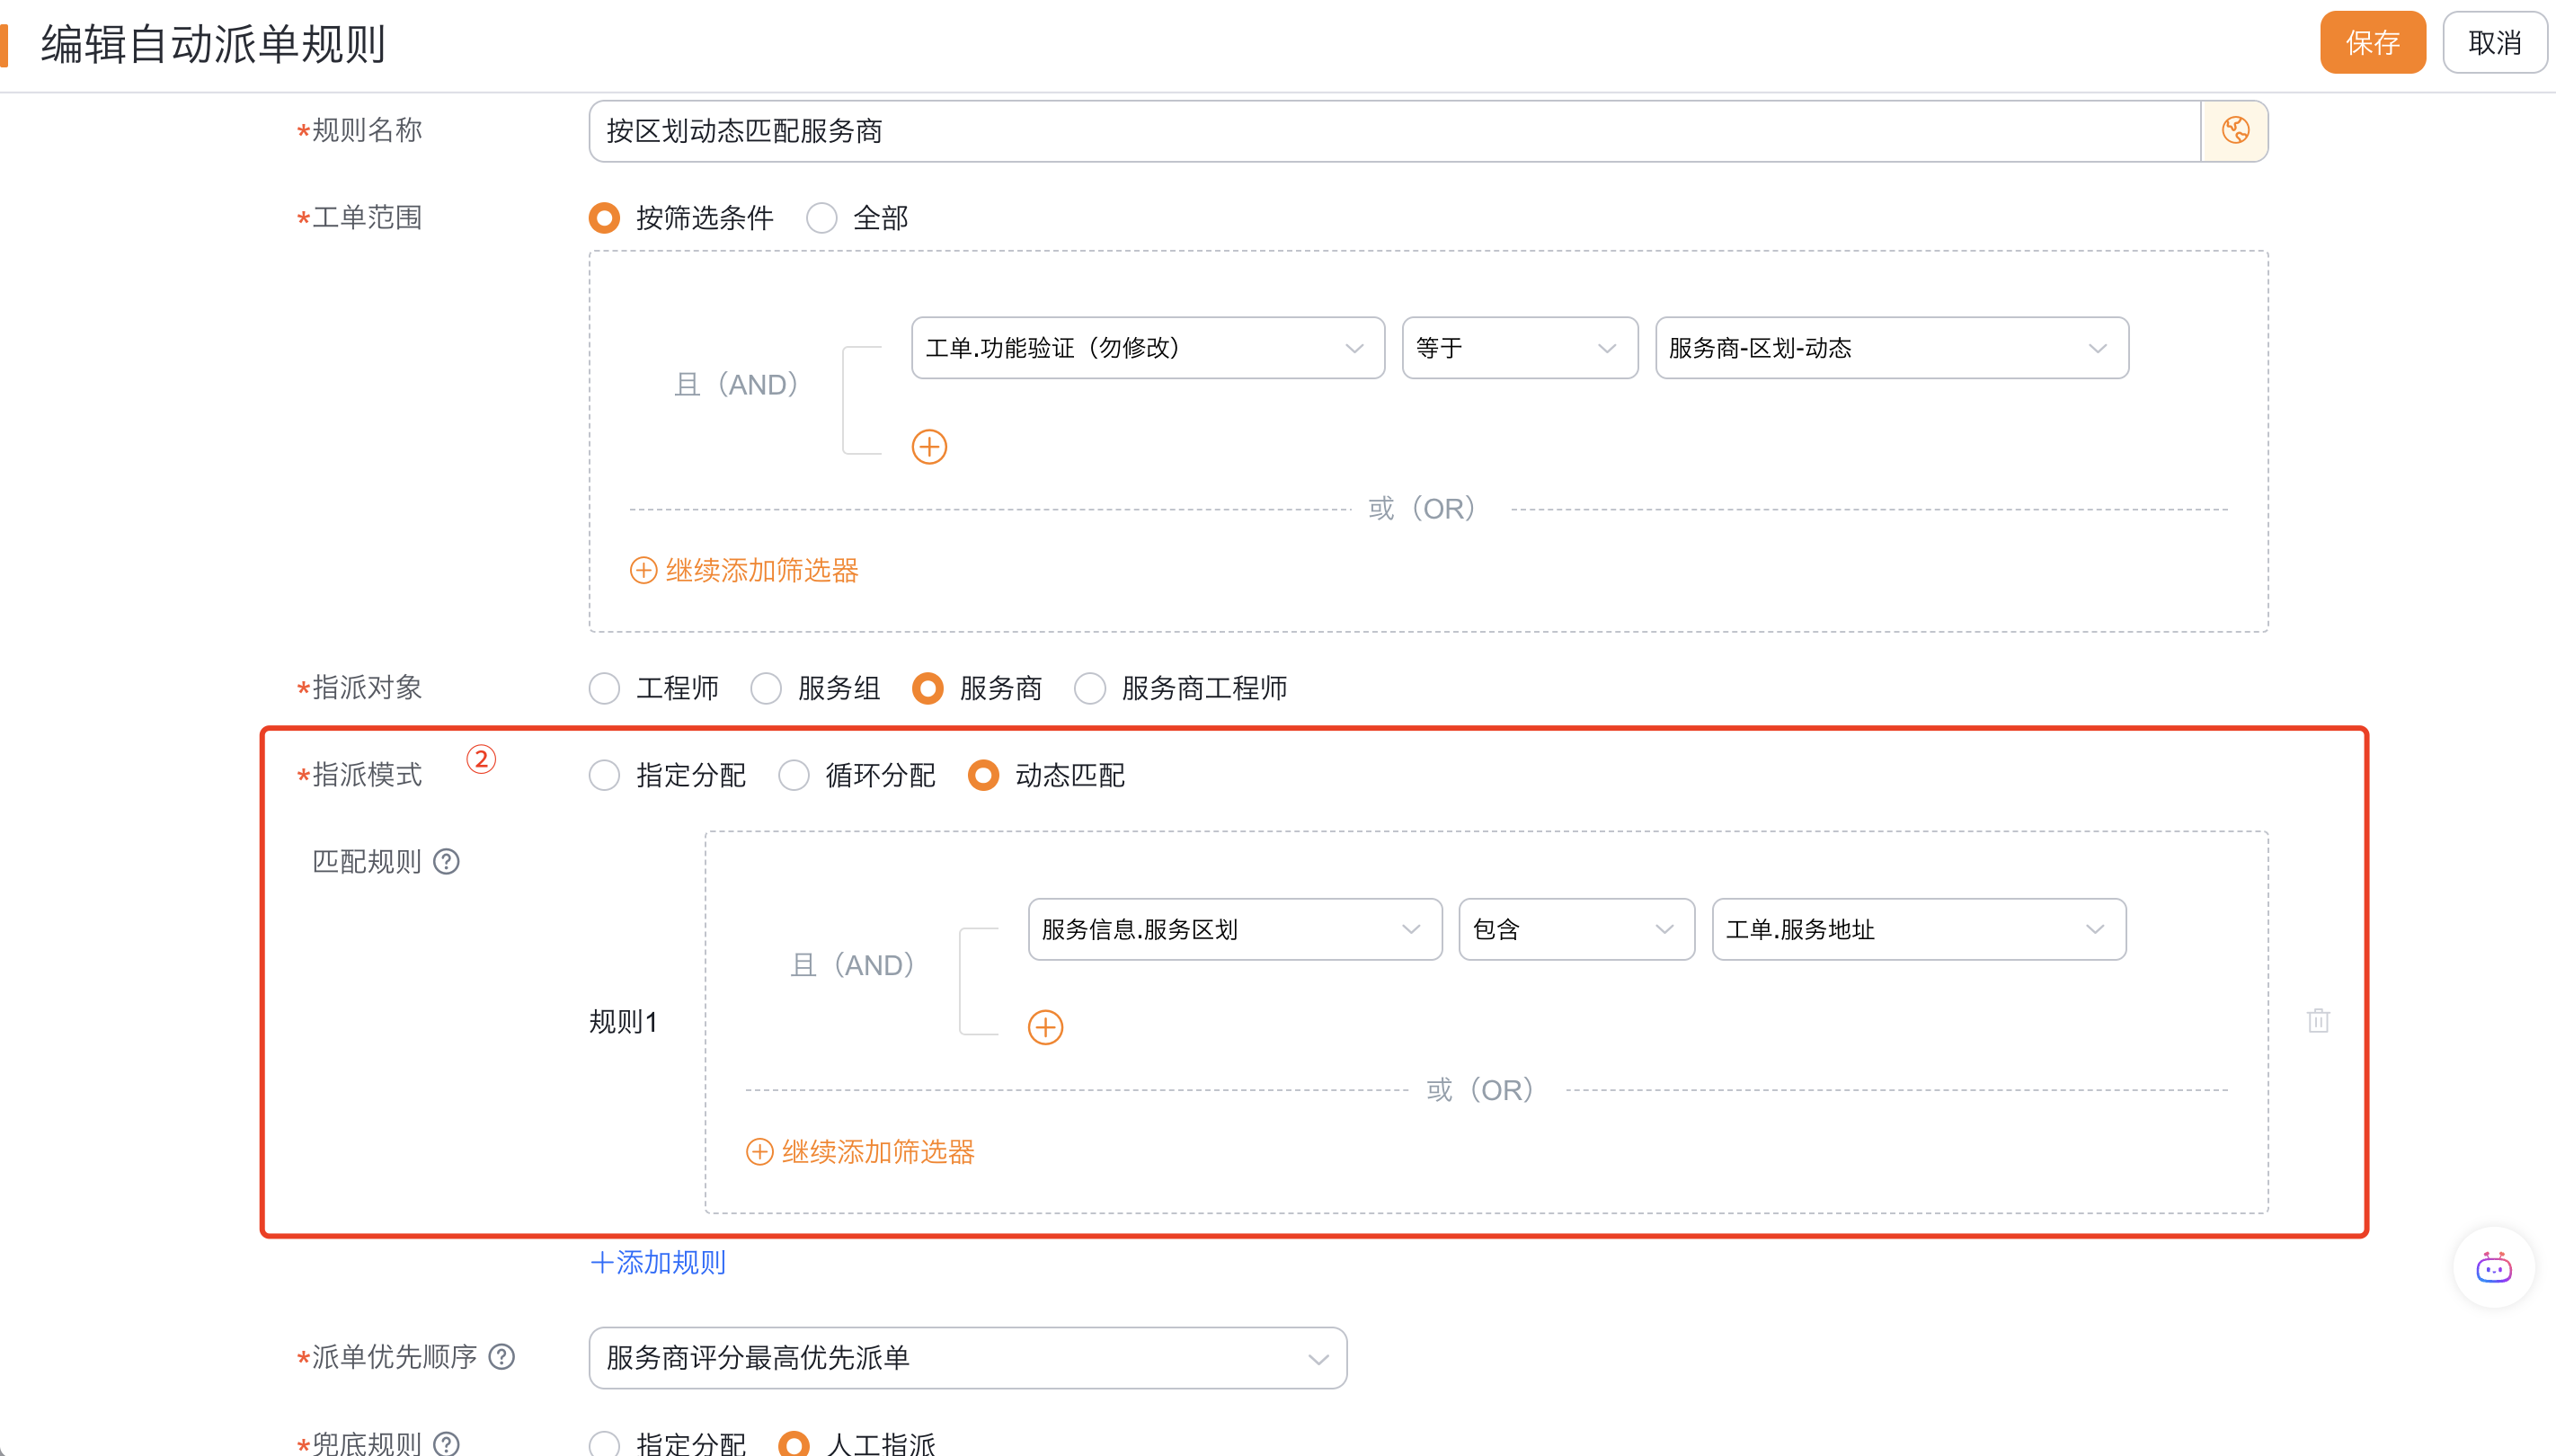
Task: Click the orange 保存 button
Action: [x=2372, y=43]
